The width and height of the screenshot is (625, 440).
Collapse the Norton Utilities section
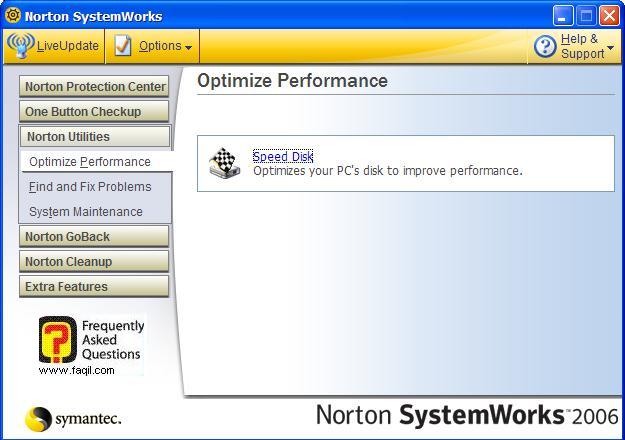tap(95, 137)
